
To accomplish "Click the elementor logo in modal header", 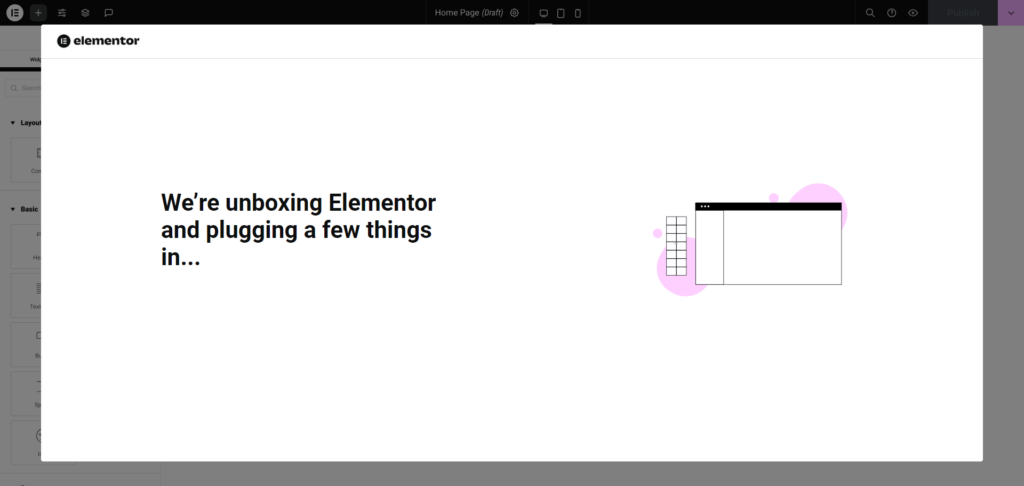I will tap(98, 41).
